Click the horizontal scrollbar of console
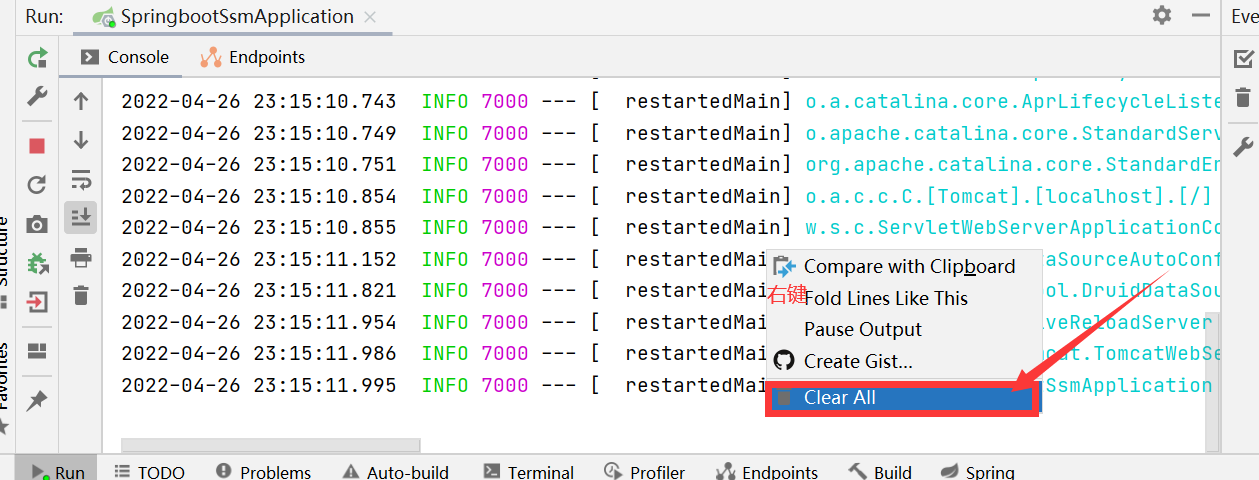1259x480 pixels. coord(271,445)
